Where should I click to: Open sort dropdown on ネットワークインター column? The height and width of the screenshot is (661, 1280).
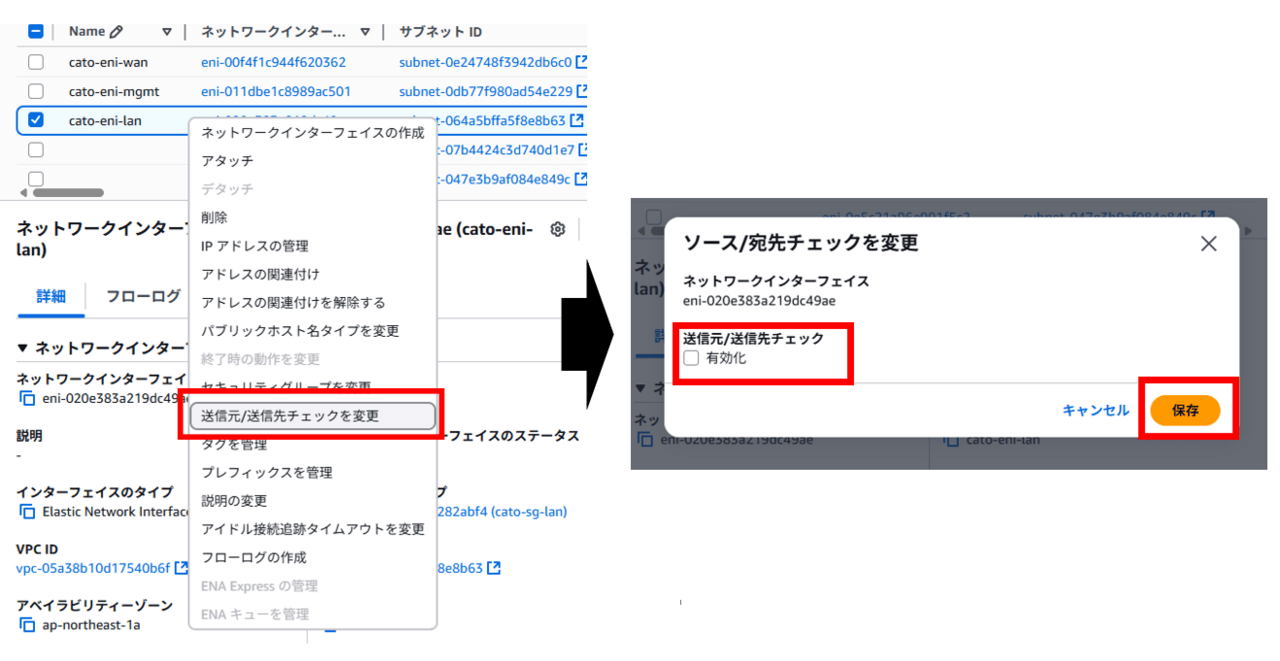365,32
